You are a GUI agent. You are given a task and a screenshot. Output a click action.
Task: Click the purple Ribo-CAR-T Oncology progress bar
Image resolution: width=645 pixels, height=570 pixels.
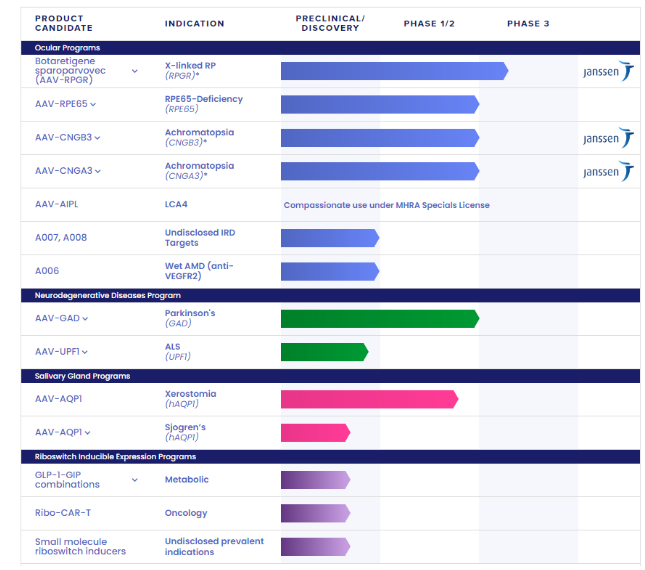(x=314, y=513)
